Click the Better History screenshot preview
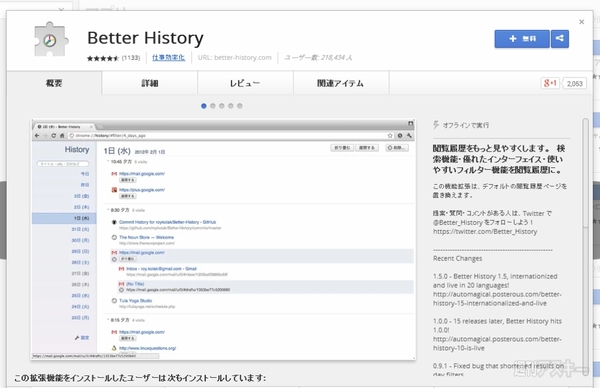 (x=223, y=240)
